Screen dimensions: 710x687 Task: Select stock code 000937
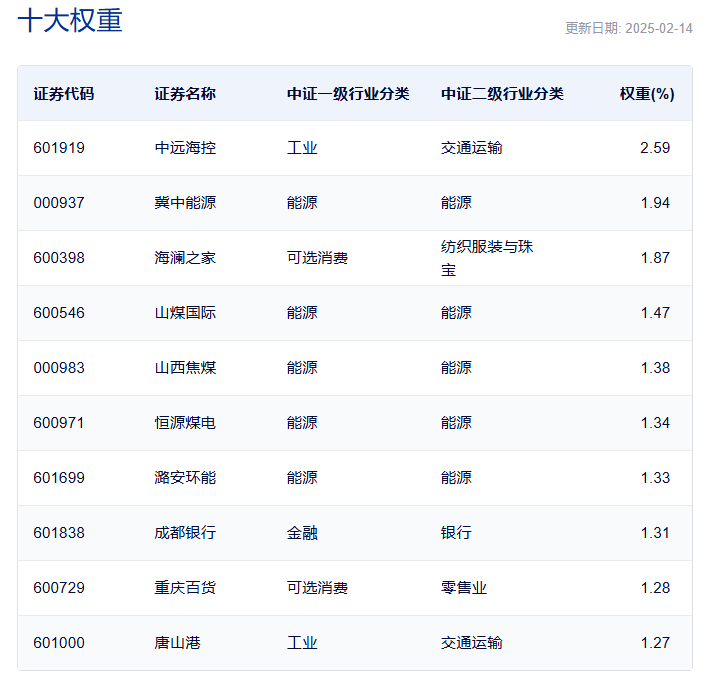point(59,203)
